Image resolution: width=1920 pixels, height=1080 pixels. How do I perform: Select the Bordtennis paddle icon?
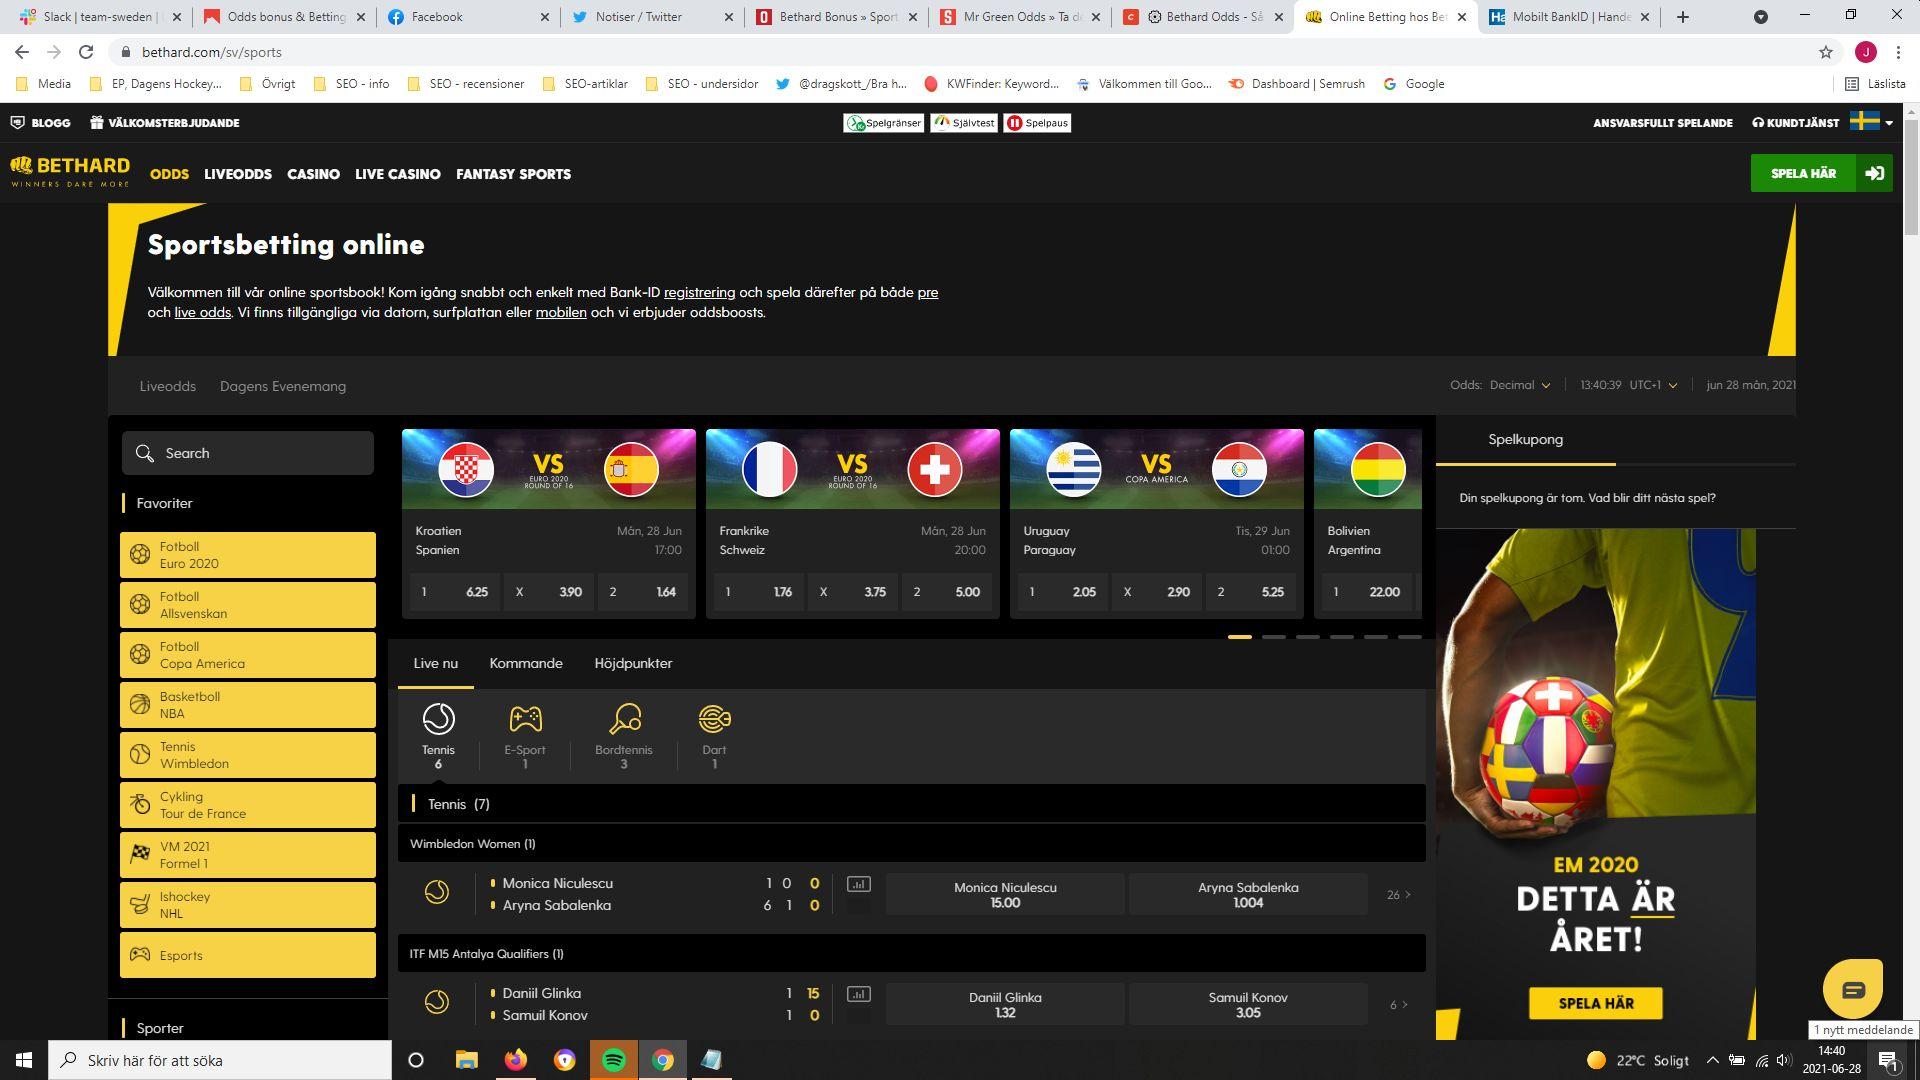(624, 720)
